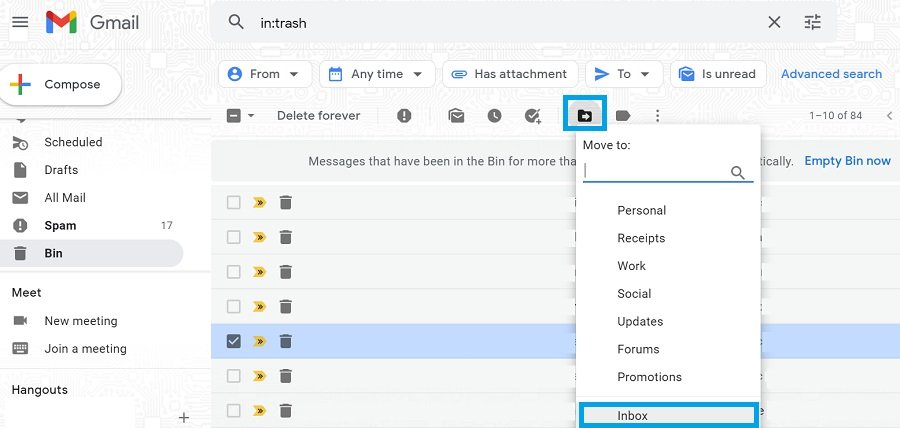Toggle the select-all checkbox in toolbar
Viewport: 900px width, 428px height.
coord(234,116)
